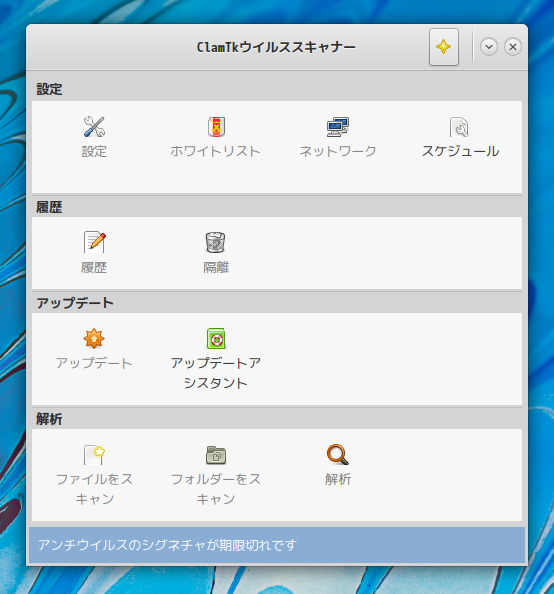
Task: Open the スケジュール scheduler icon
Action: [460, 127]
